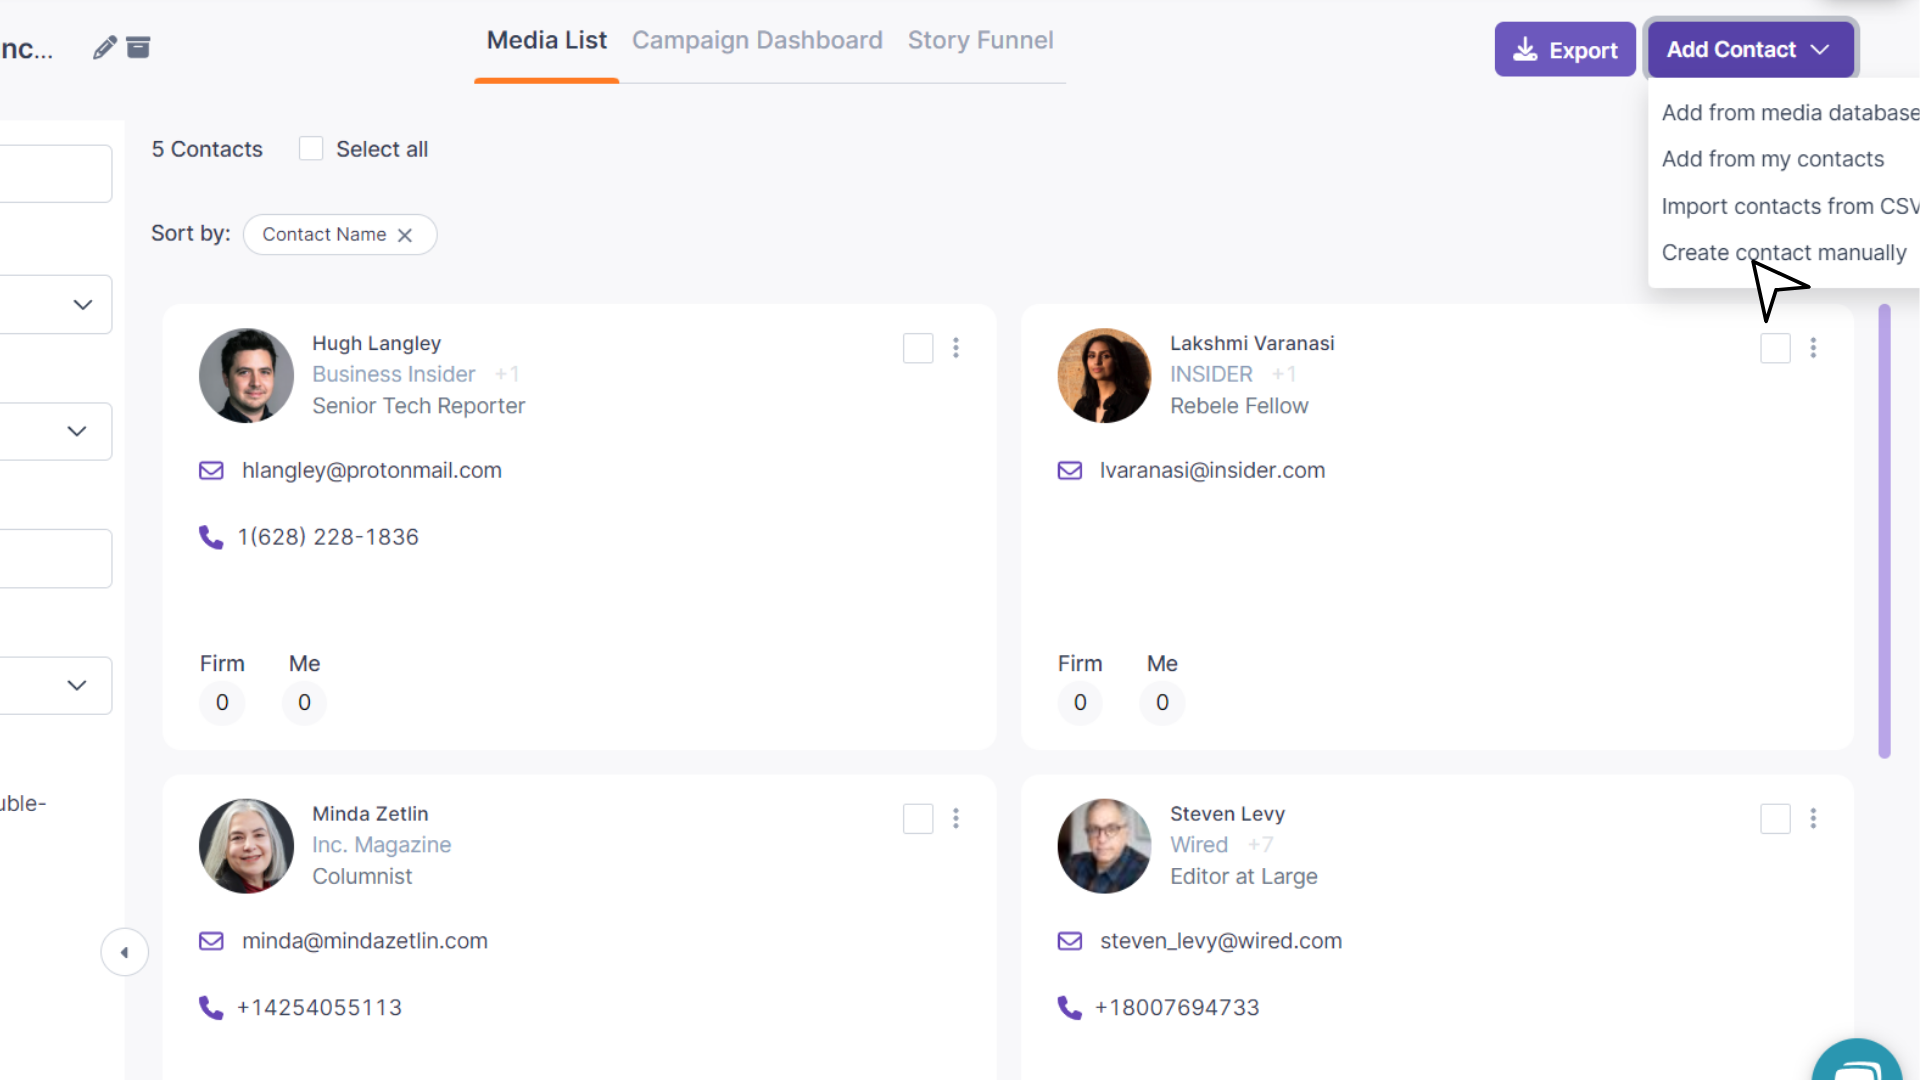Screen dimensions: 1920x1080
Task: Click the +1 badge next to INSIDER
Action: [x=1284, y=374]
